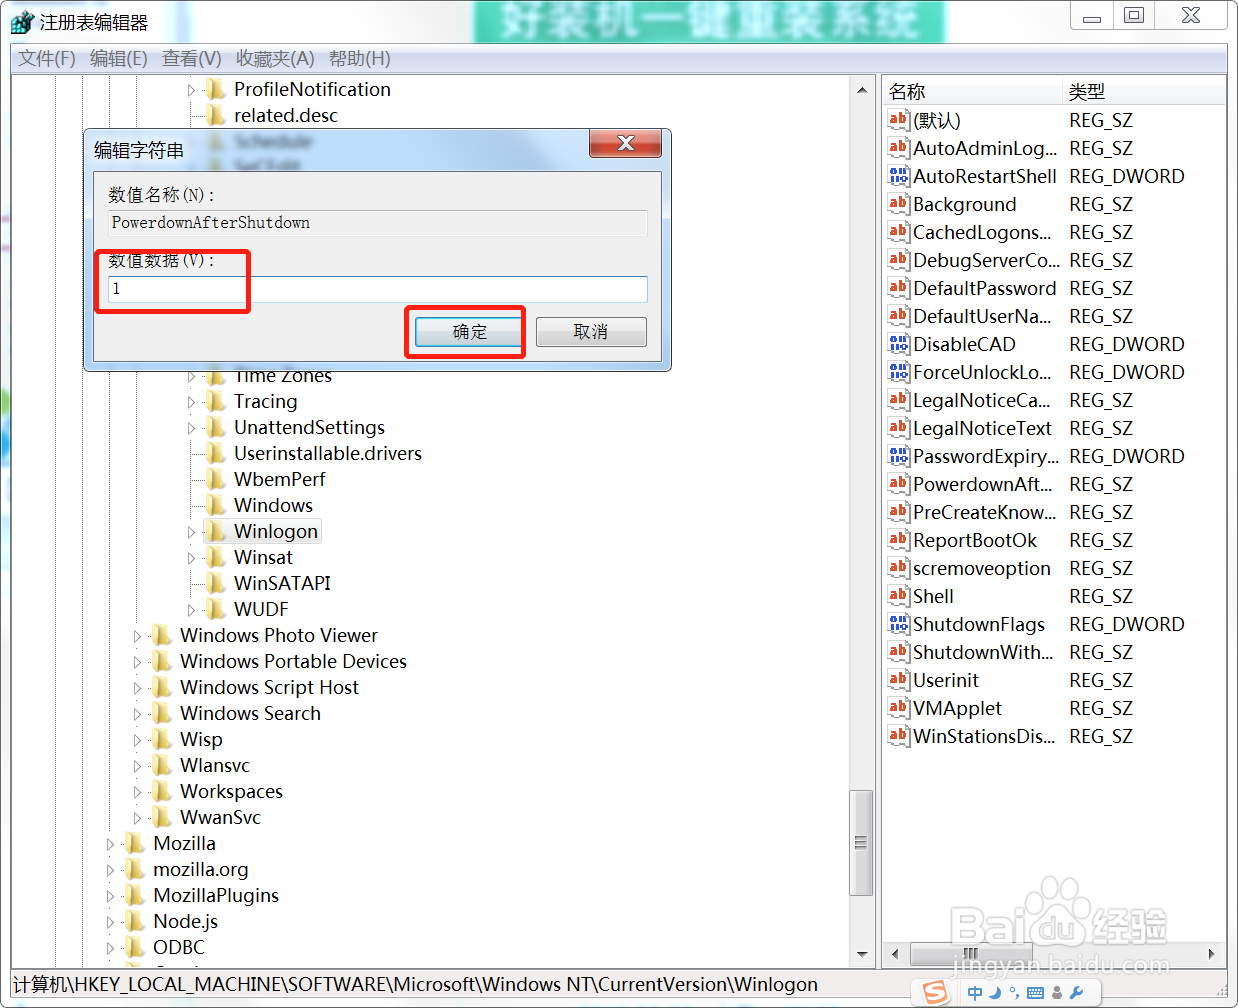This screenshot has width=1238, height=1008.
Task: Click the wrench toolbox icon in input bar
Action: tap(1077, 993)
